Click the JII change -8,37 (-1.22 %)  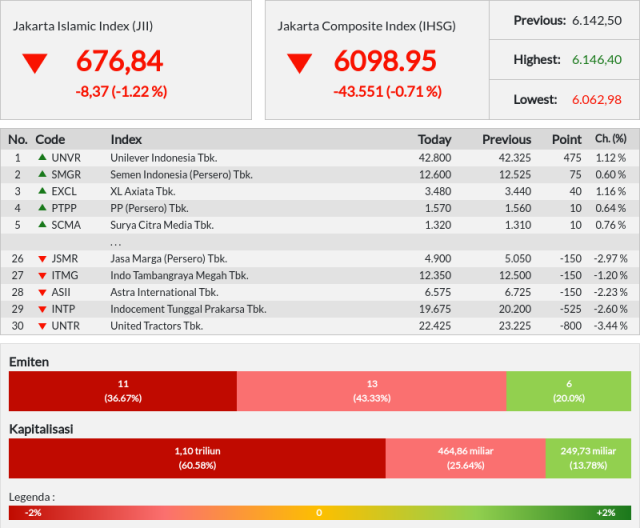click(121, 91)
